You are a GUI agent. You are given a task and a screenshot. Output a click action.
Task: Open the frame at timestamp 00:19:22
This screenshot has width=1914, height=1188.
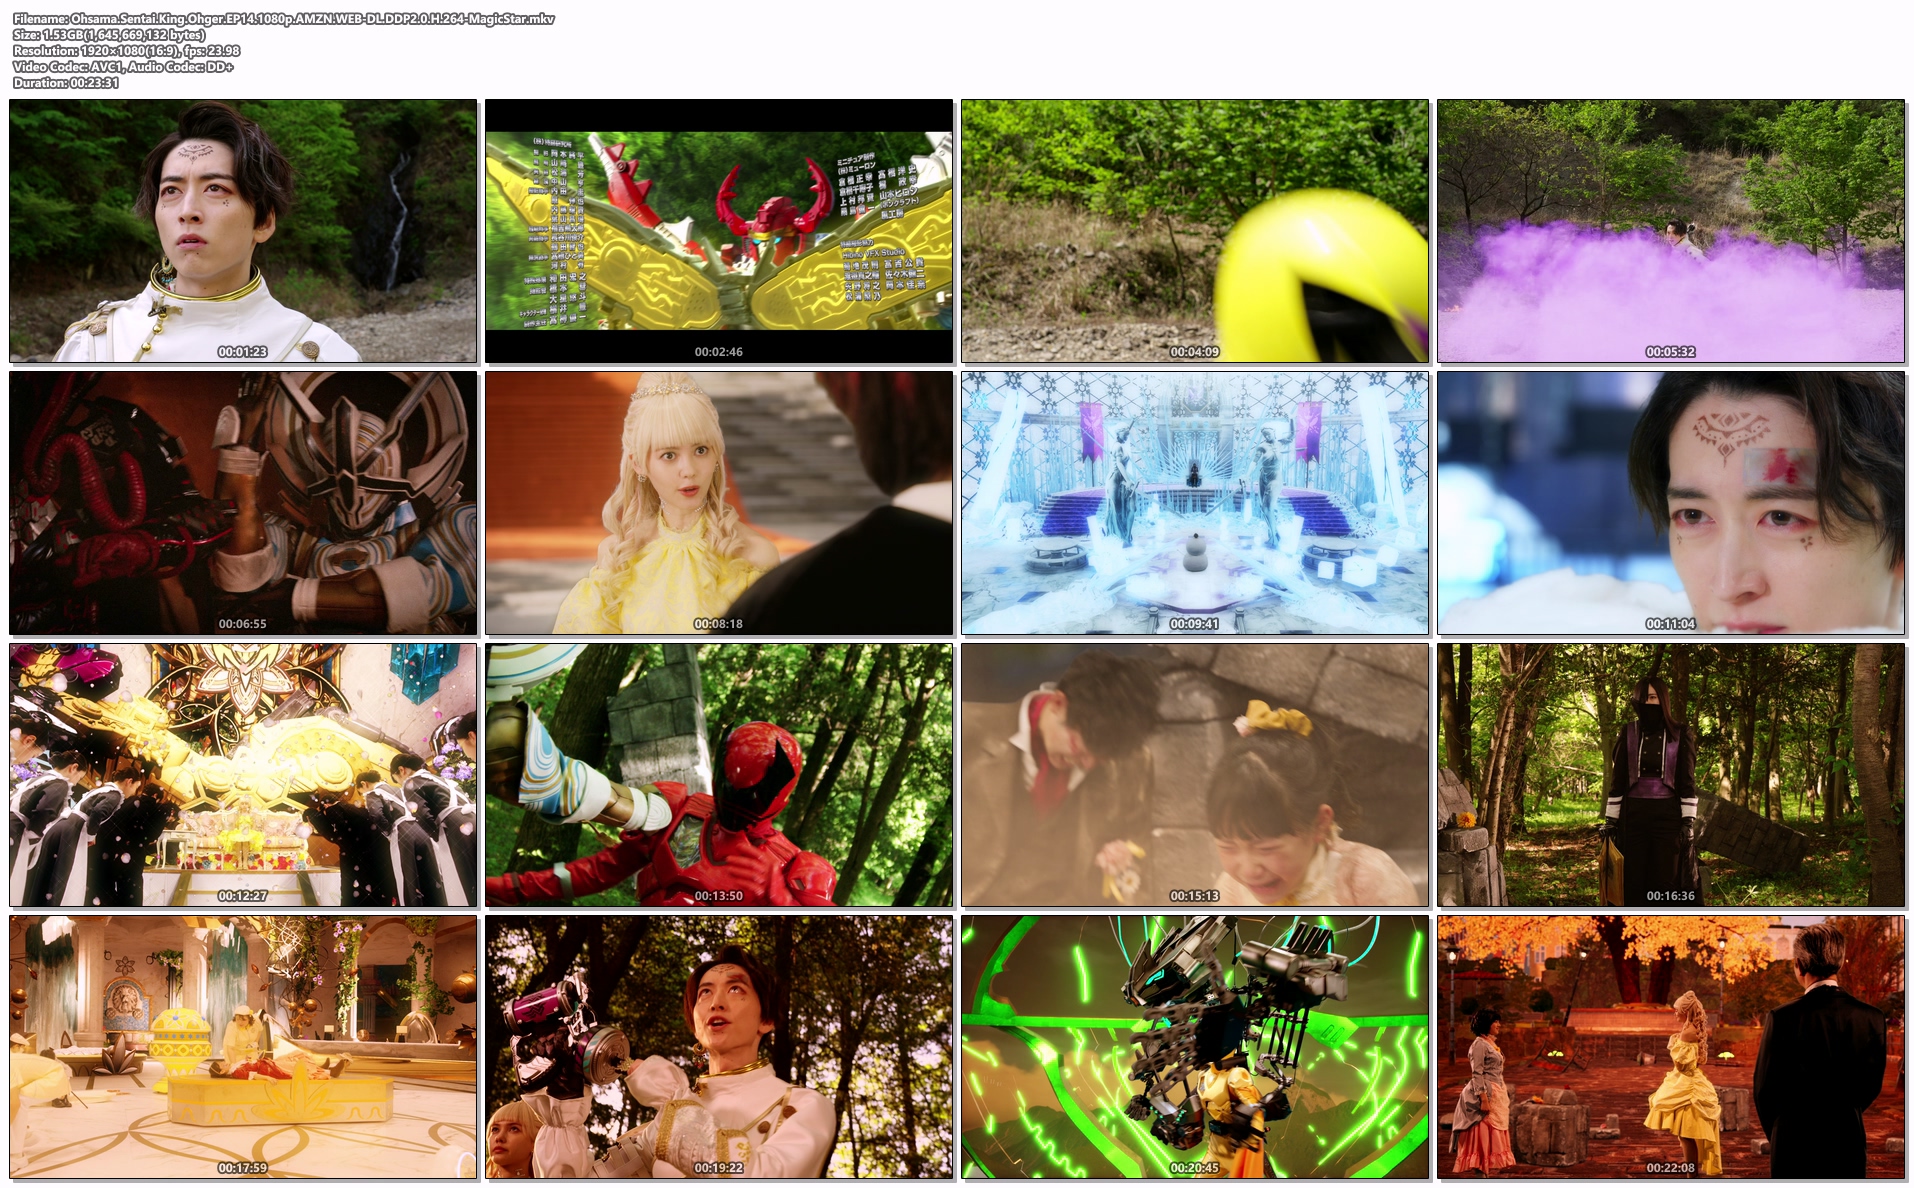coord(719,1047)
